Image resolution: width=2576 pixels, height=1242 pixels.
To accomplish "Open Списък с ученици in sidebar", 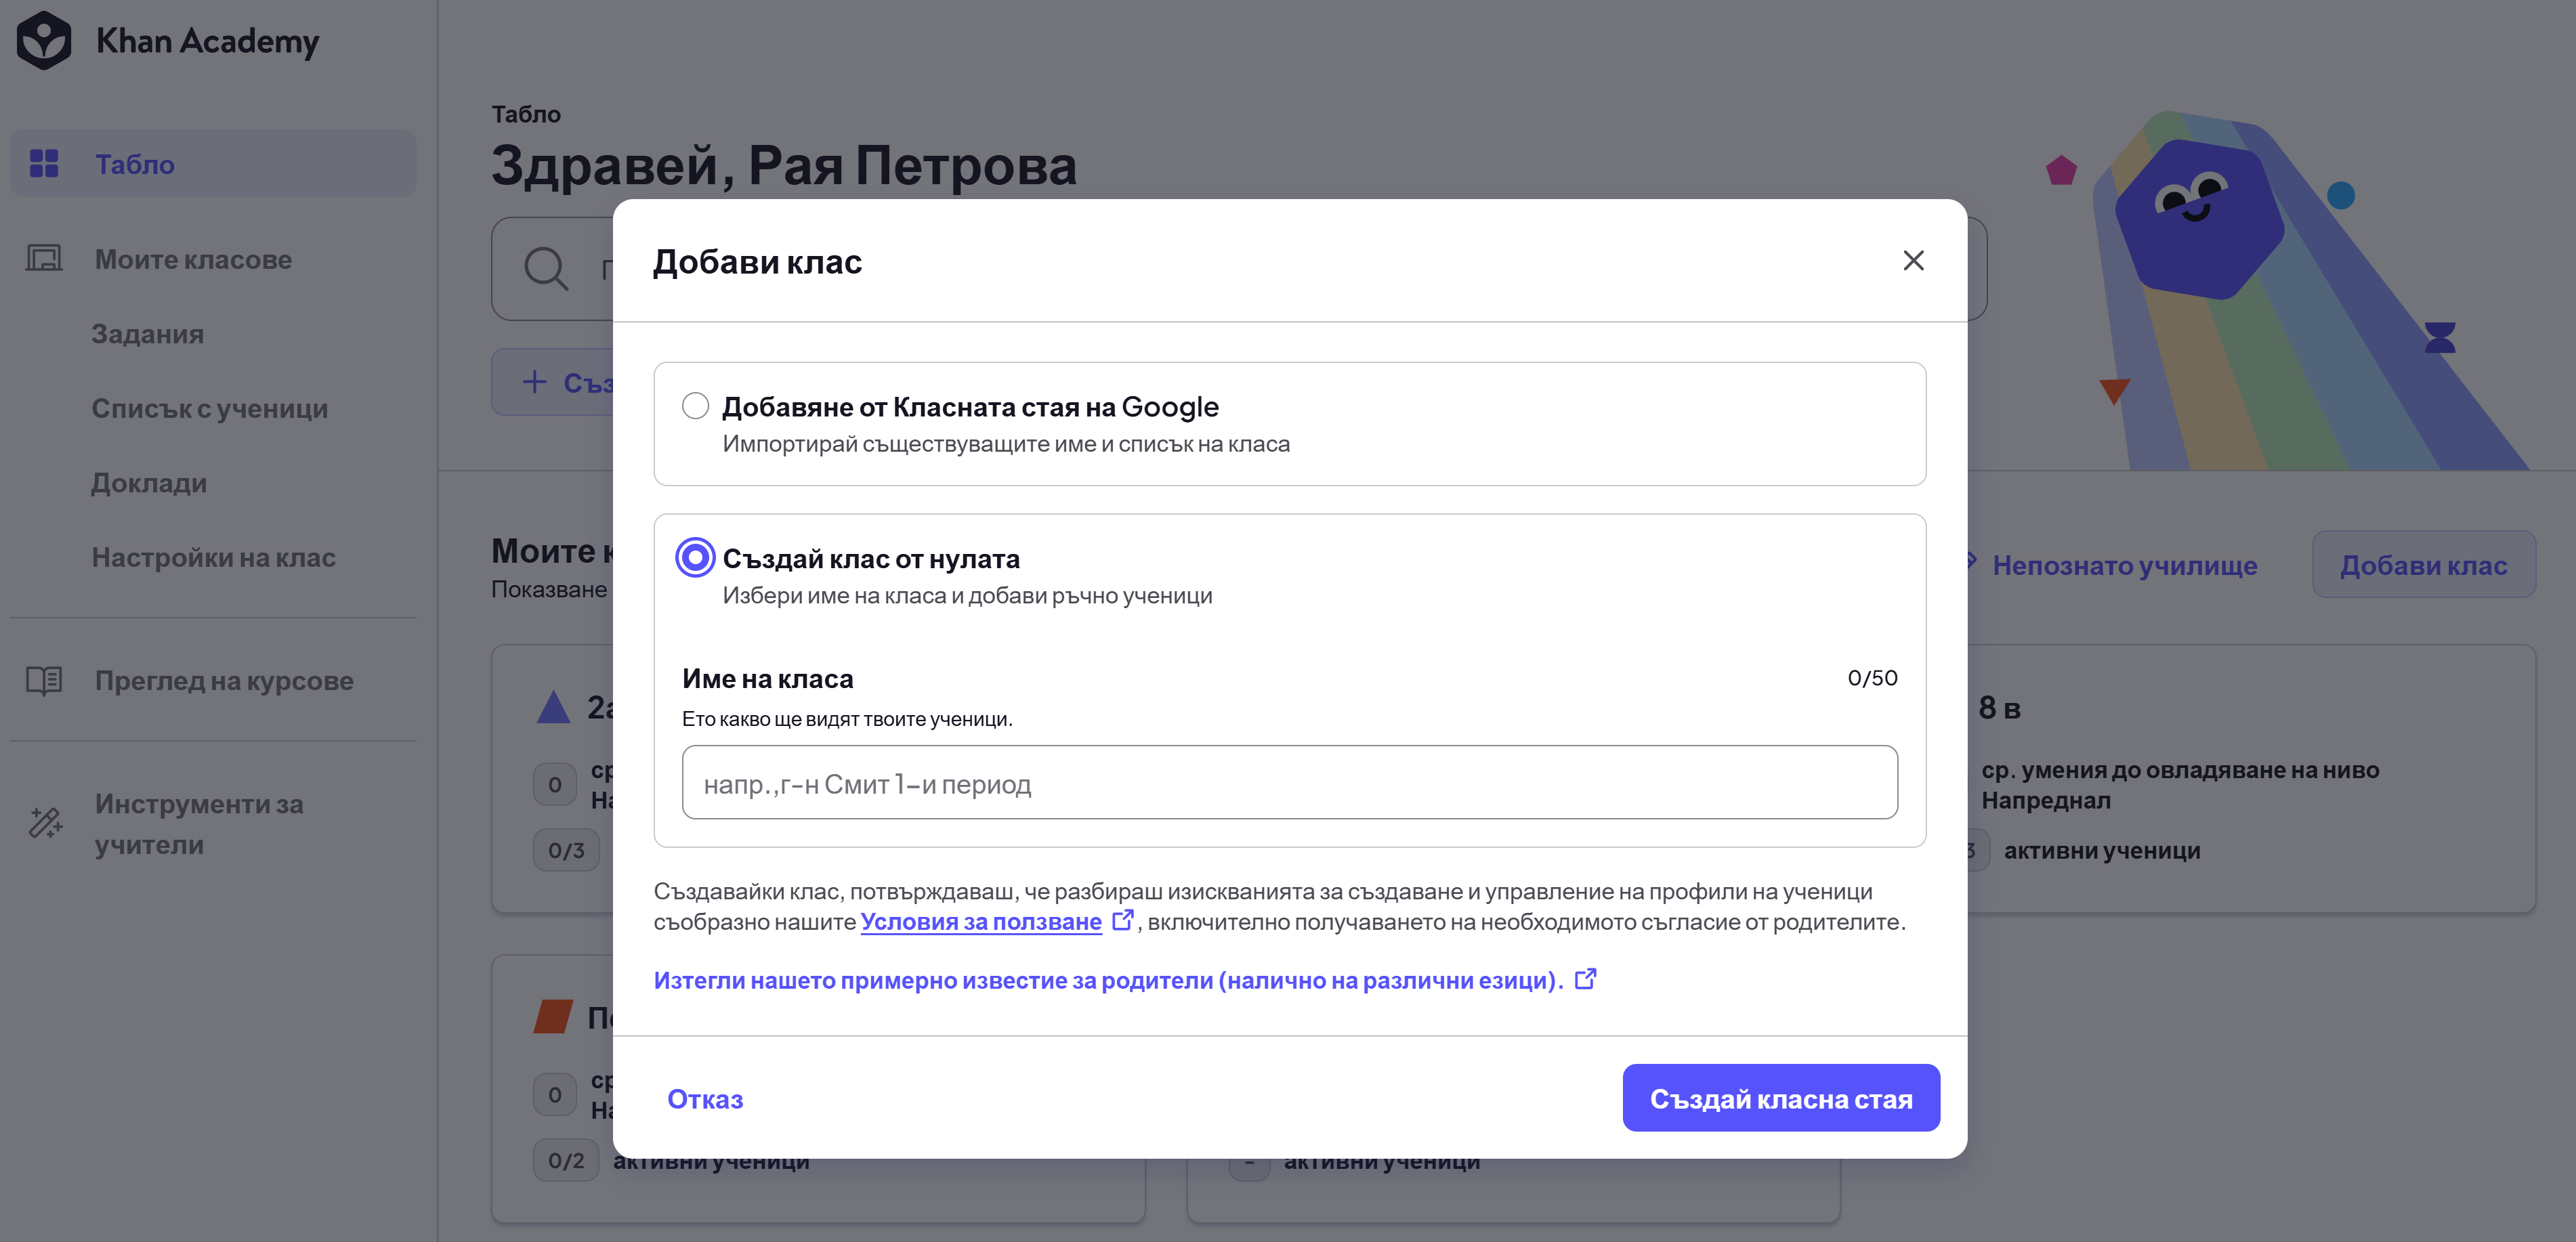I will point(210,409).
